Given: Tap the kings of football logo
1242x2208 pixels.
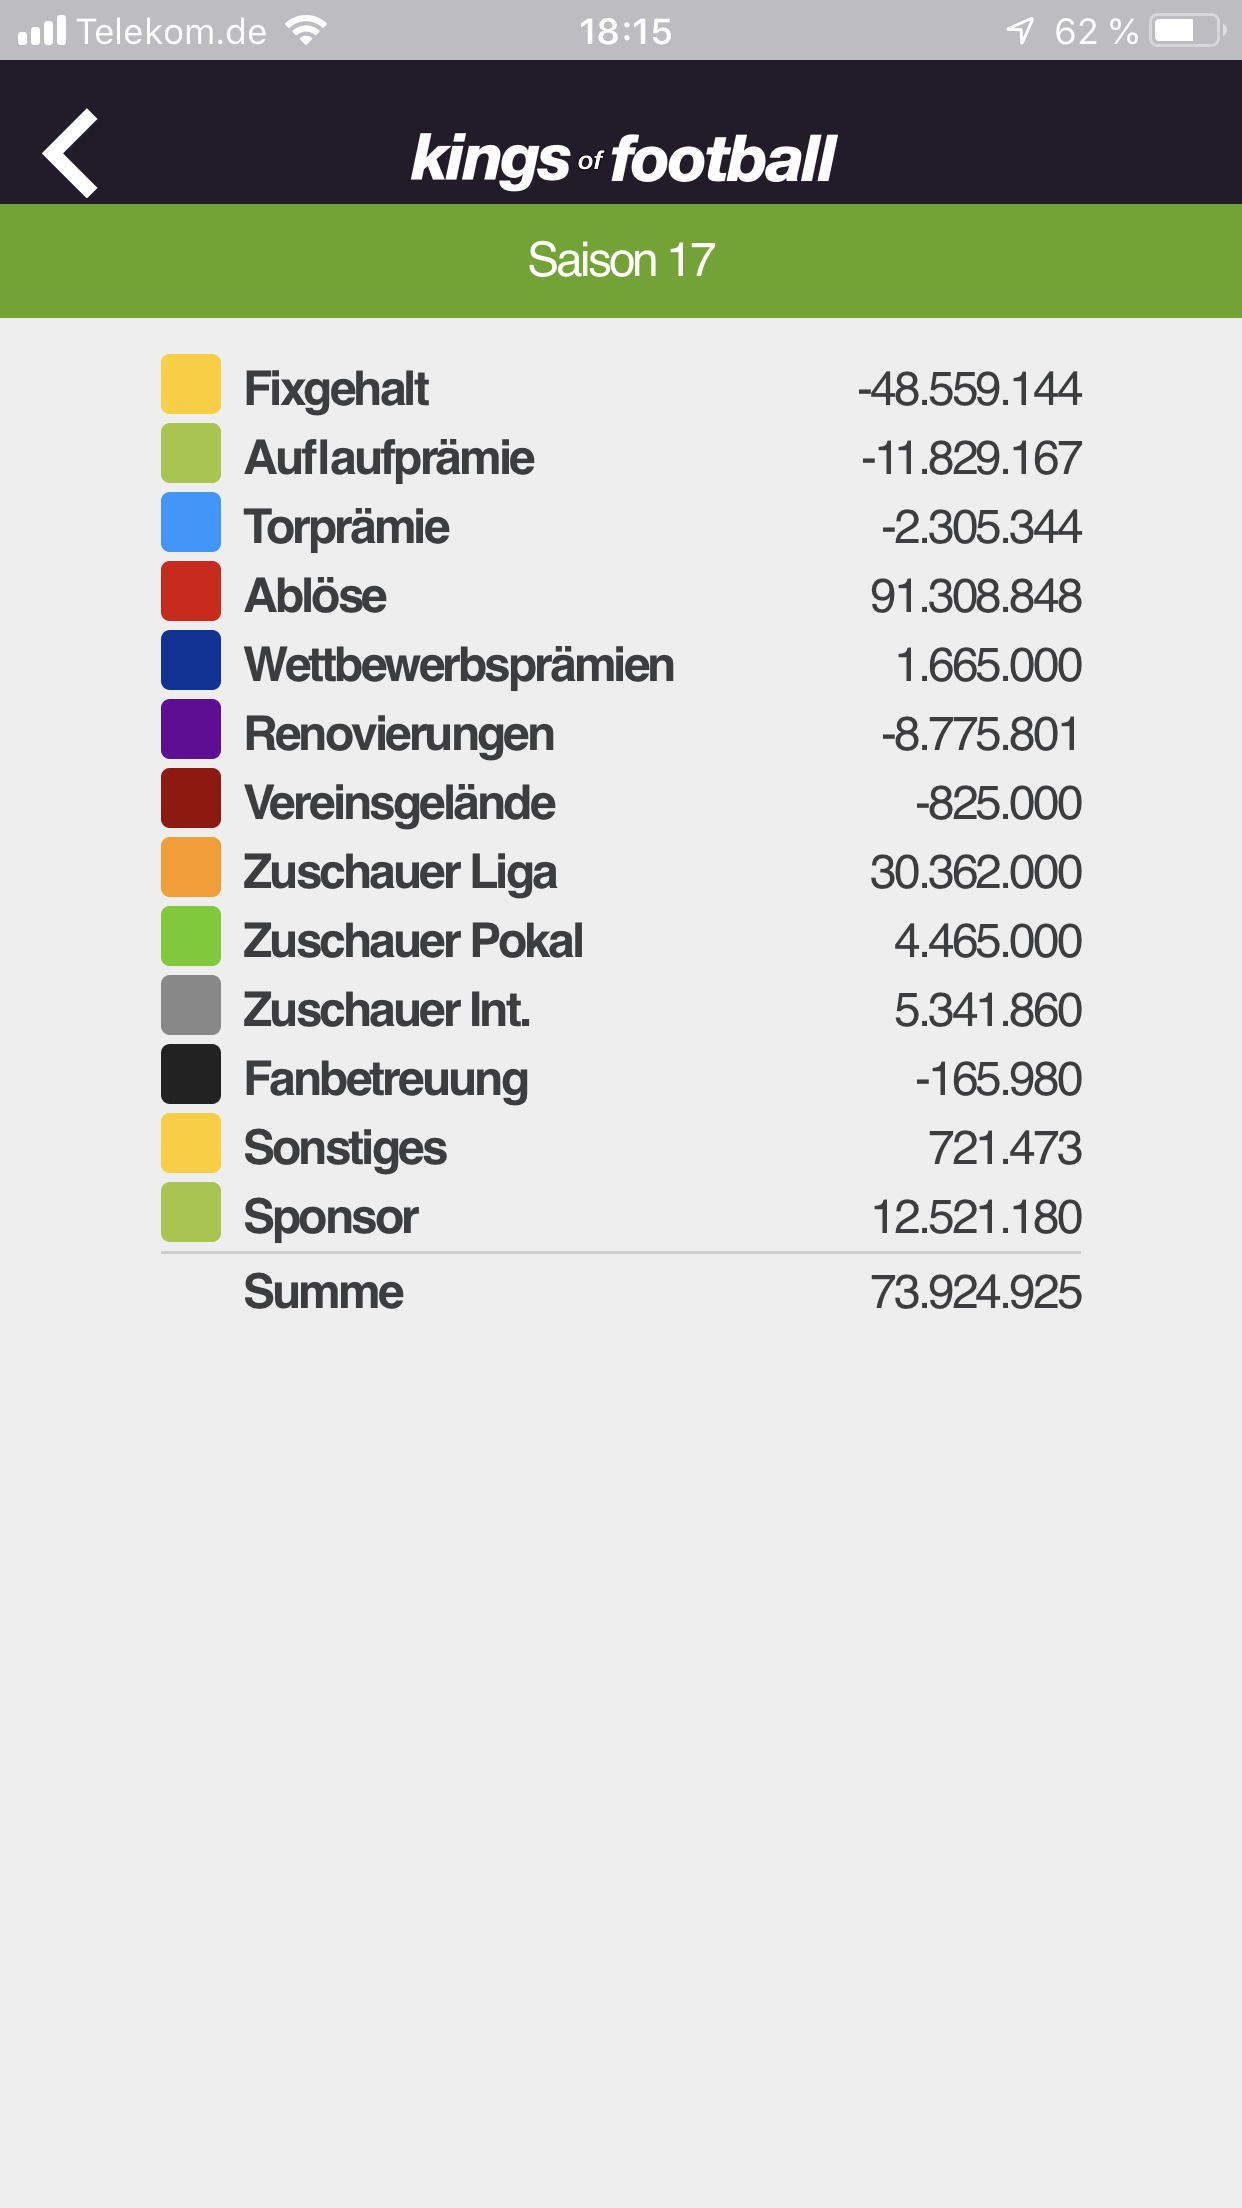Looking at the screenshot, I should (623, 159).
